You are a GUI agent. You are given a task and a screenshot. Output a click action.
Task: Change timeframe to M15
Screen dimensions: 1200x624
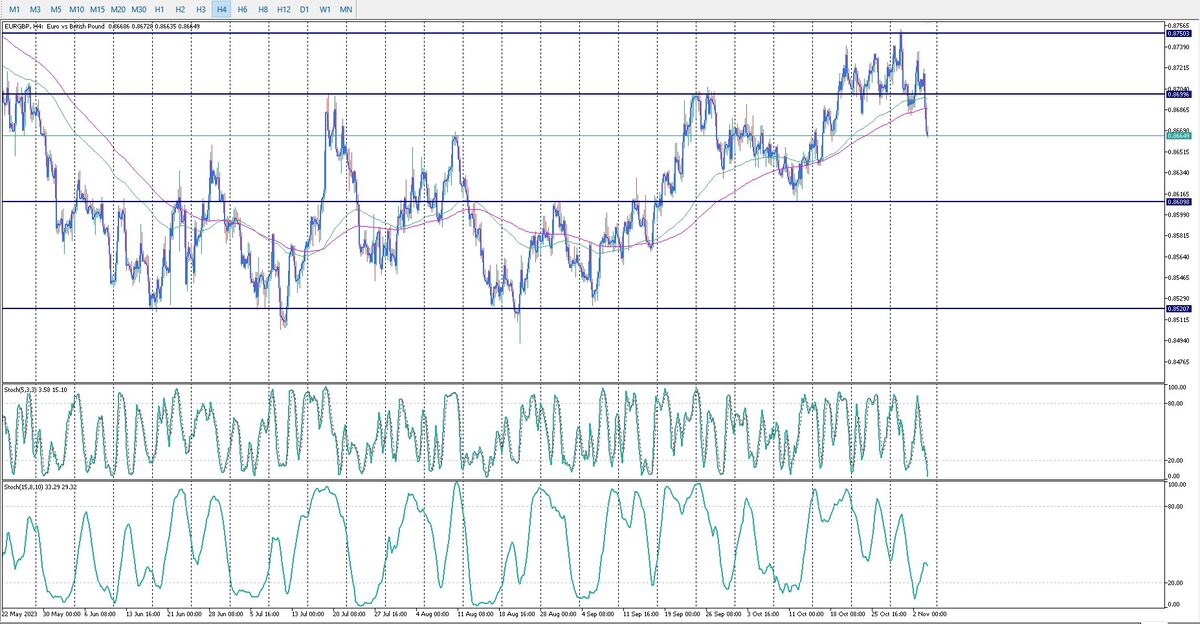[98, 8]
